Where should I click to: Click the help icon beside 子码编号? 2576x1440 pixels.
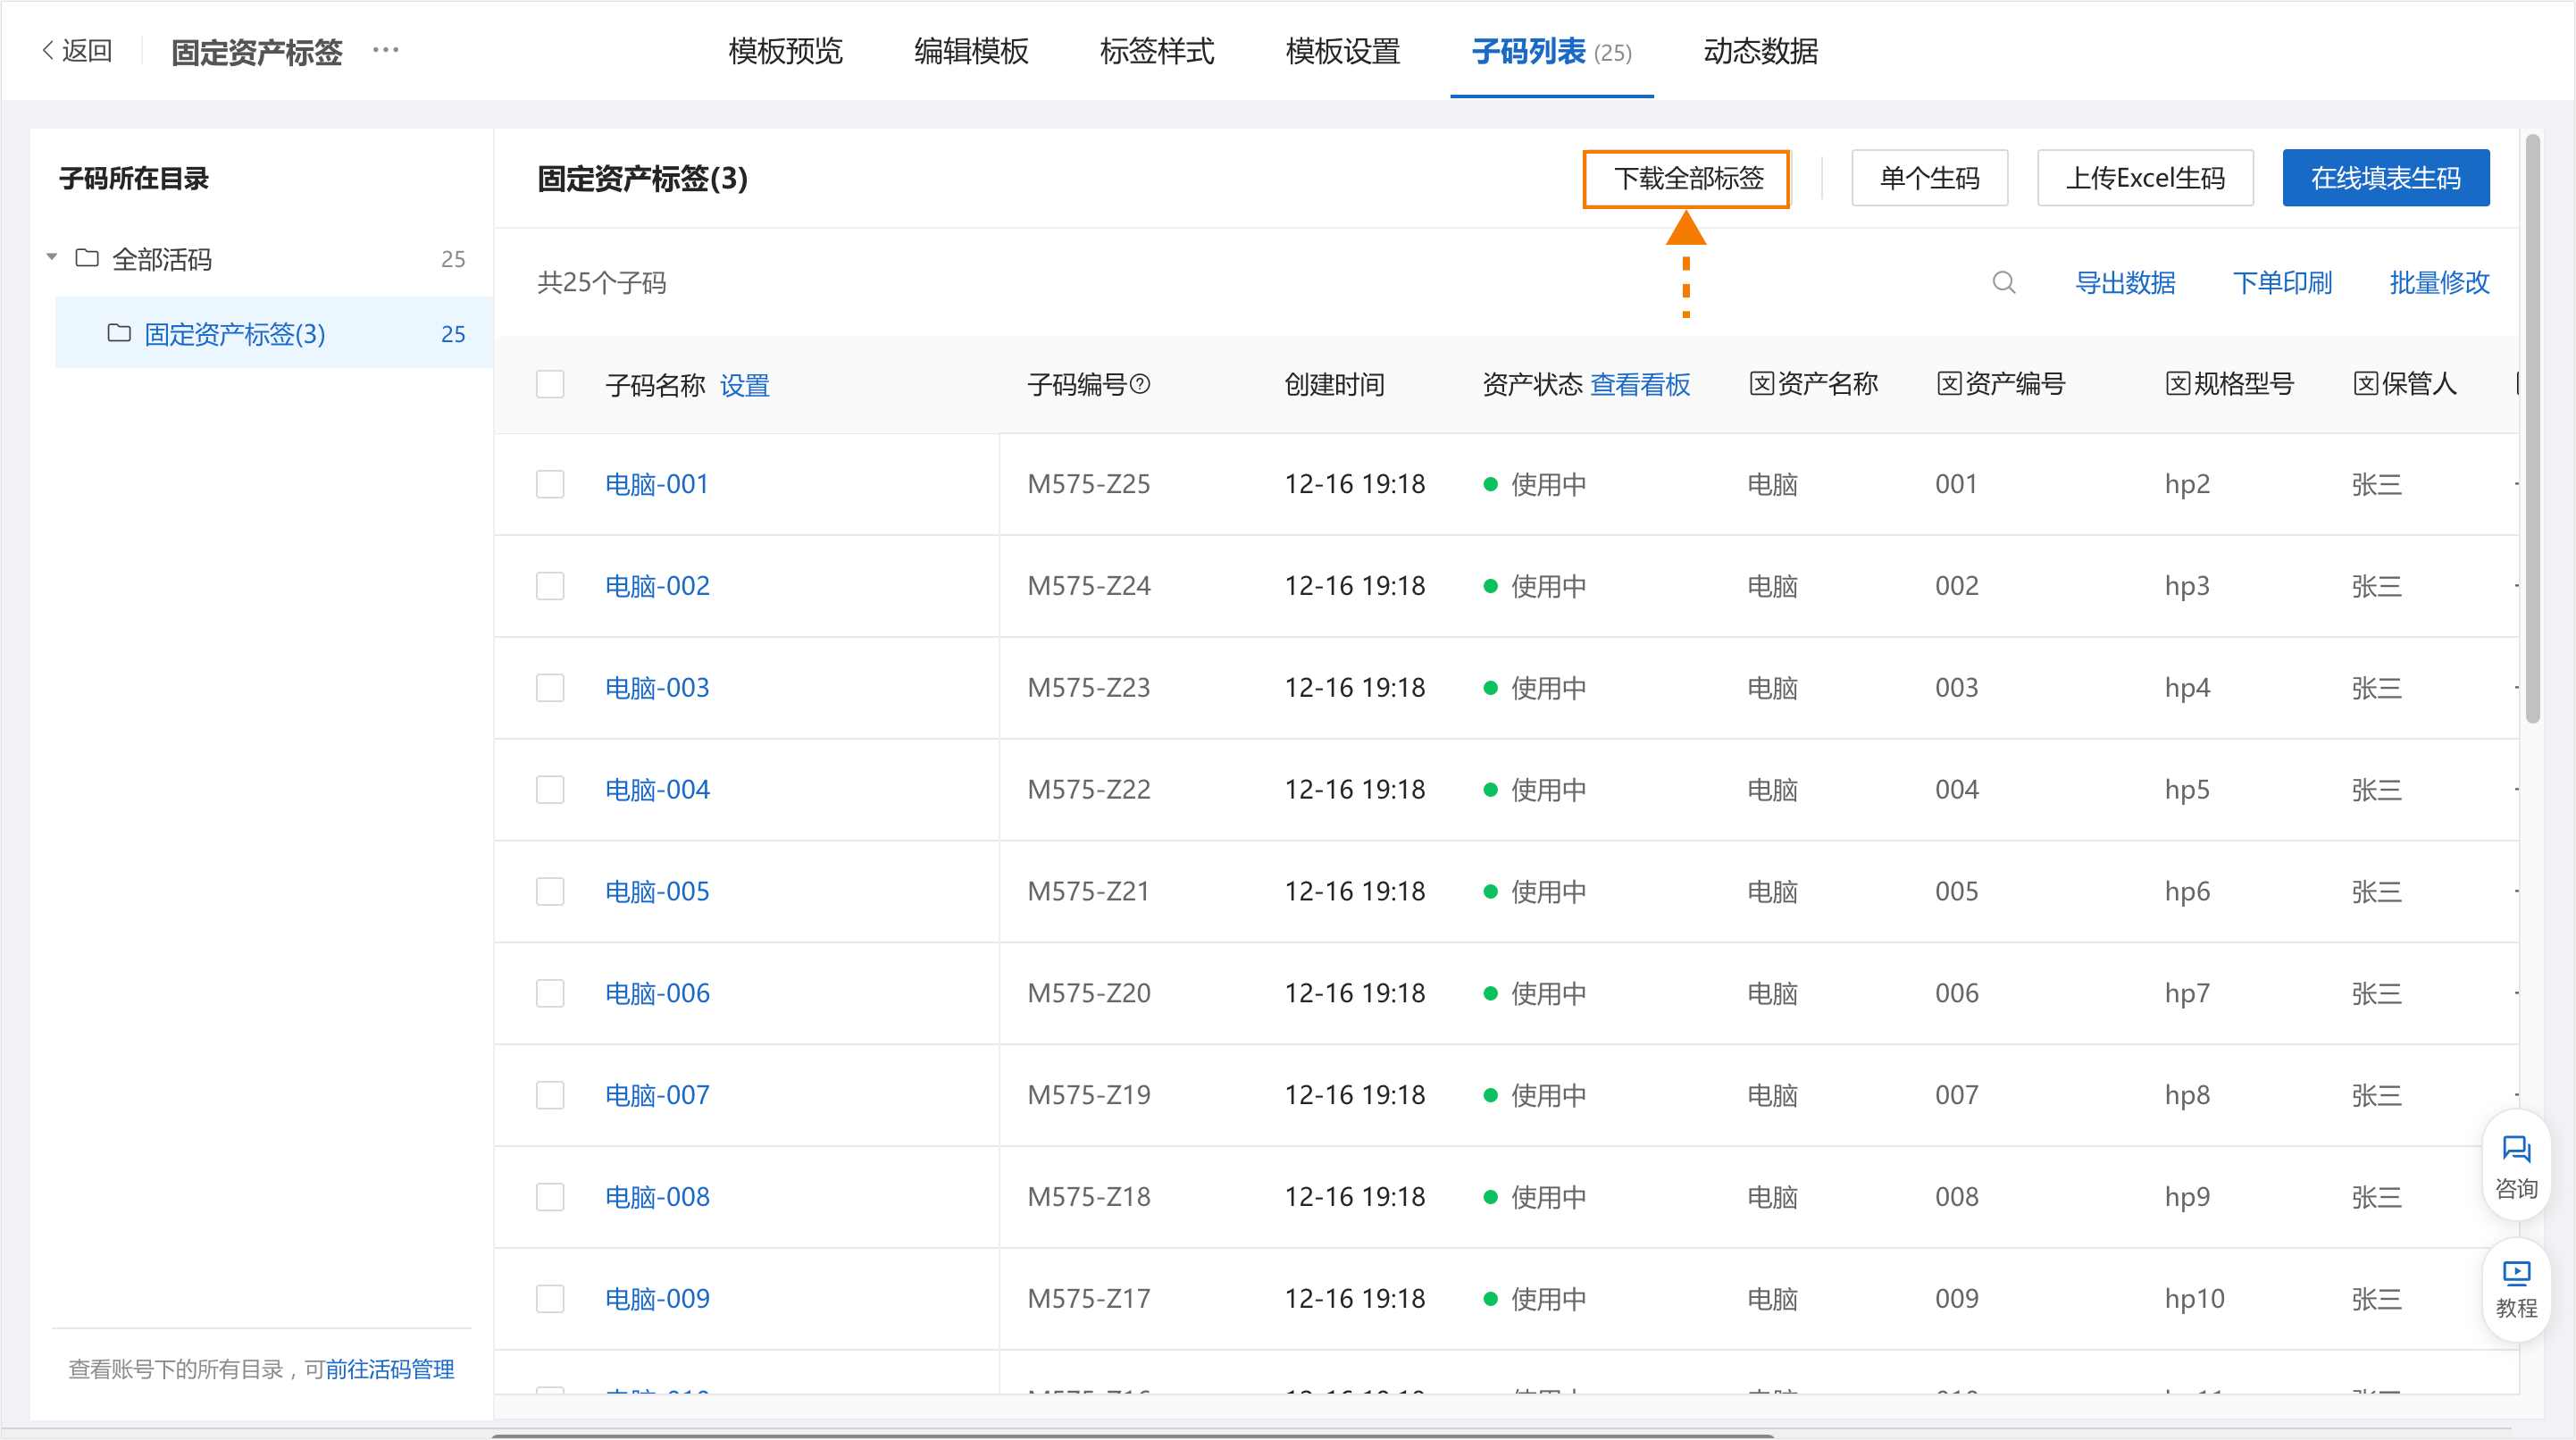(x=1140, y=384)
